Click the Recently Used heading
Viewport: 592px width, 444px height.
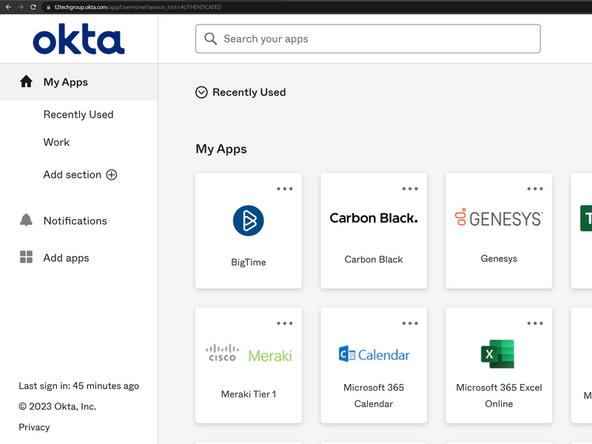249,92
